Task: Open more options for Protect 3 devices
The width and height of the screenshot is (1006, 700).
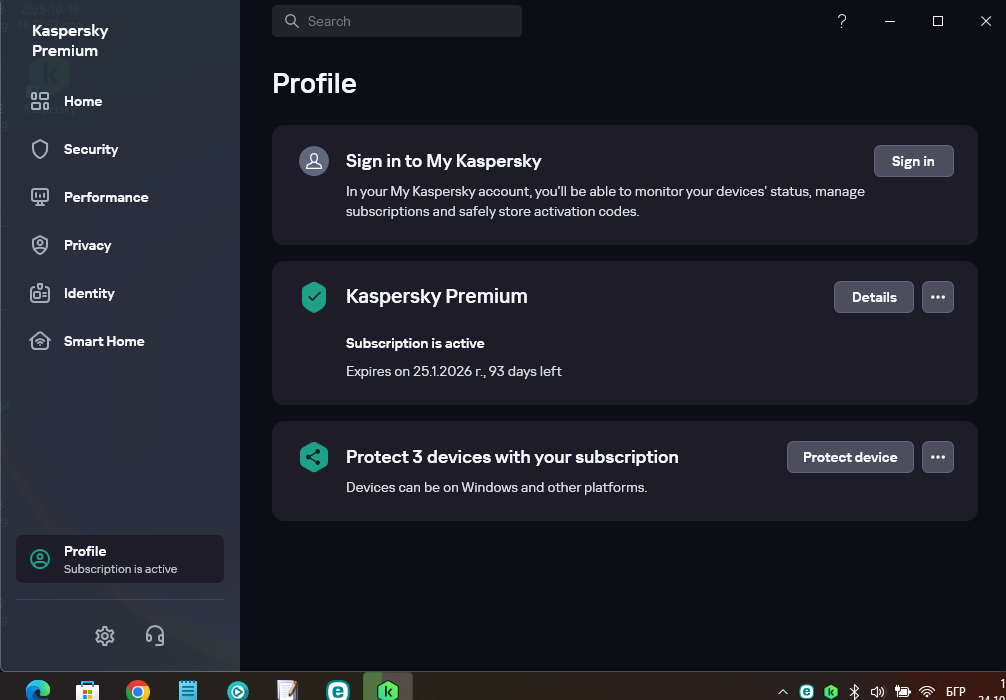Action: pos(937,457)
